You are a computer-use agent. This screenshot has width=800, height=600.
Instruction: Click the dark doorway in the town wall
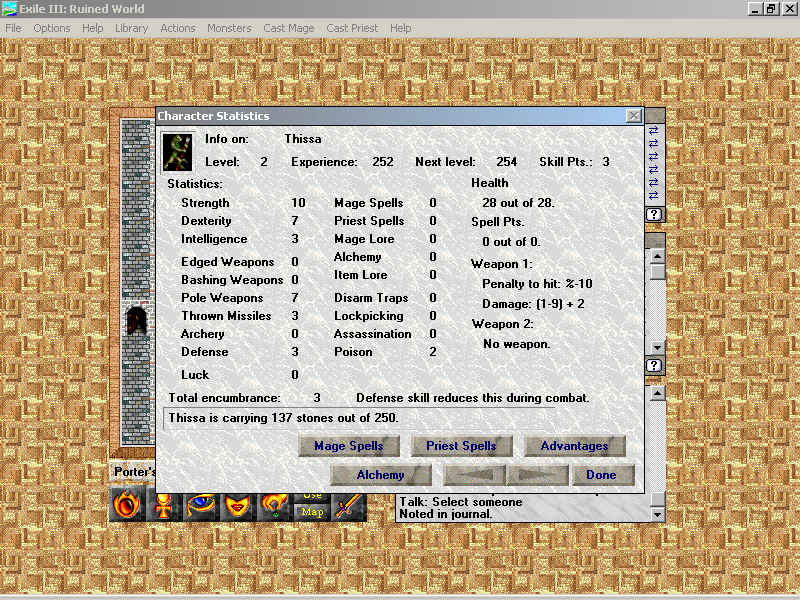click(x=136, y=319)
